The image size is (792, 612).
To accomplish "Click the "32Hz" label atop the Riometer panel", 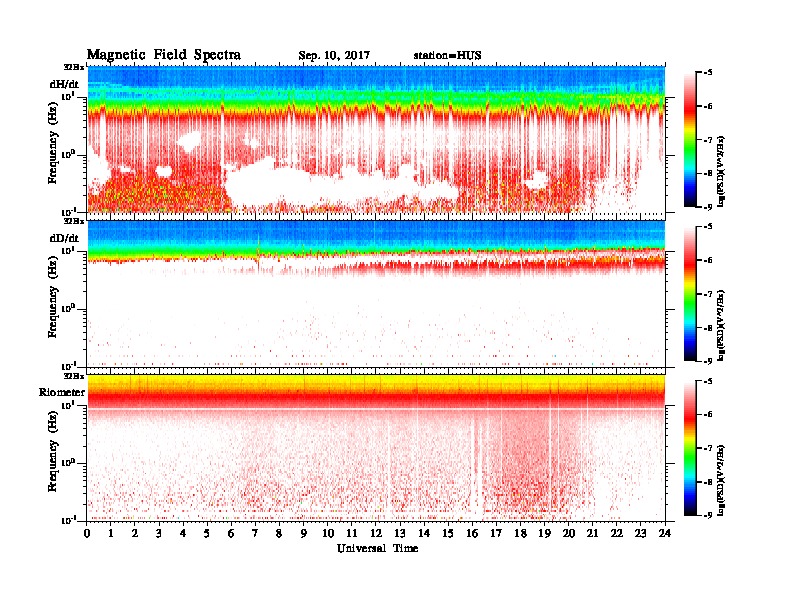I will click(74, 376).
